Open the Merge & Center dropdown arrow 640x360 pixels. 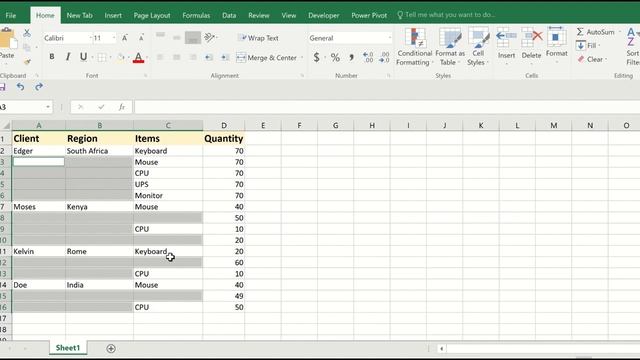click(x=302, y=58)
